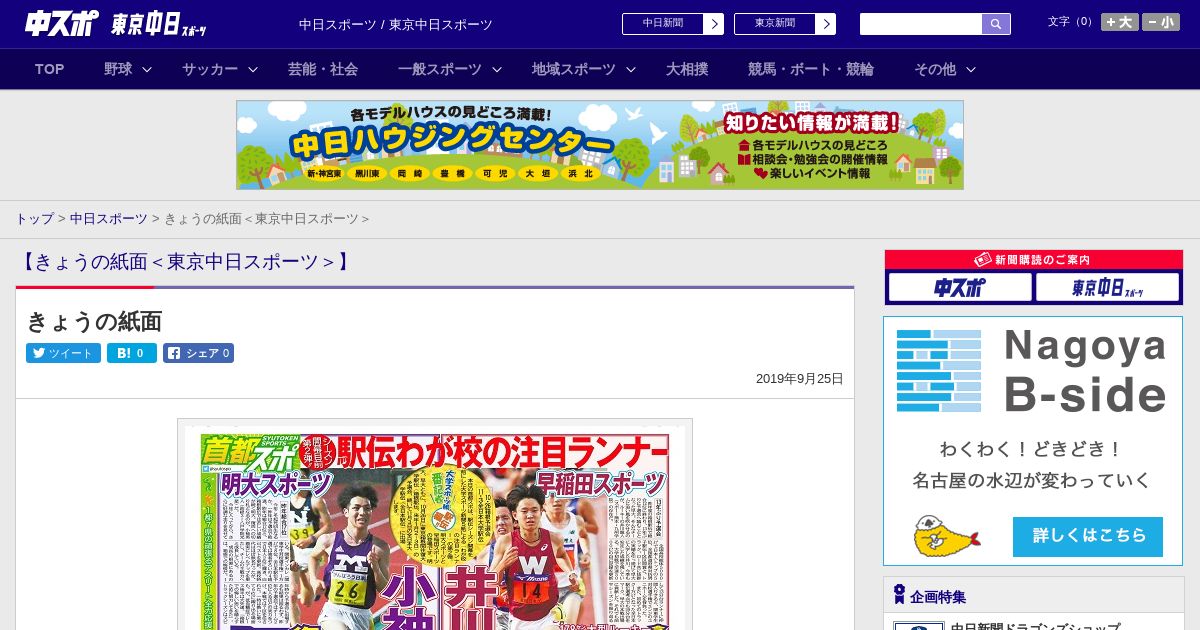Open the サッカー menu
1200x630 pixels.
pos(210,69)
